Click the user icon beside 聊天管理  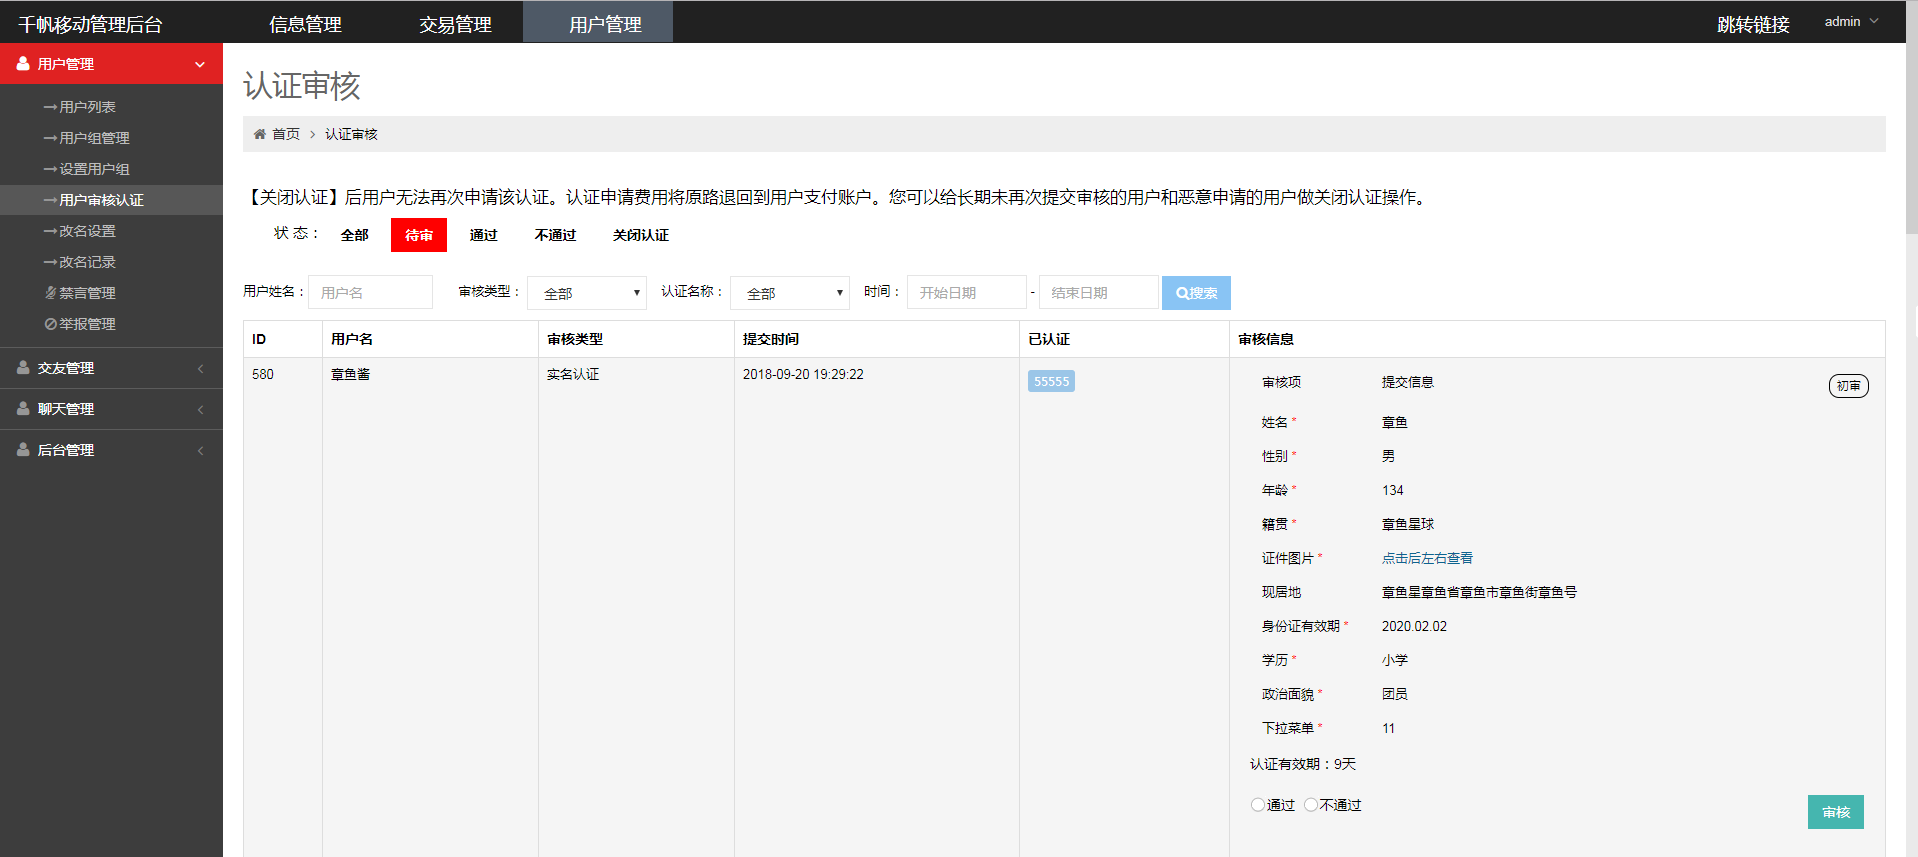pyautogui.click(x=23, y=409)
